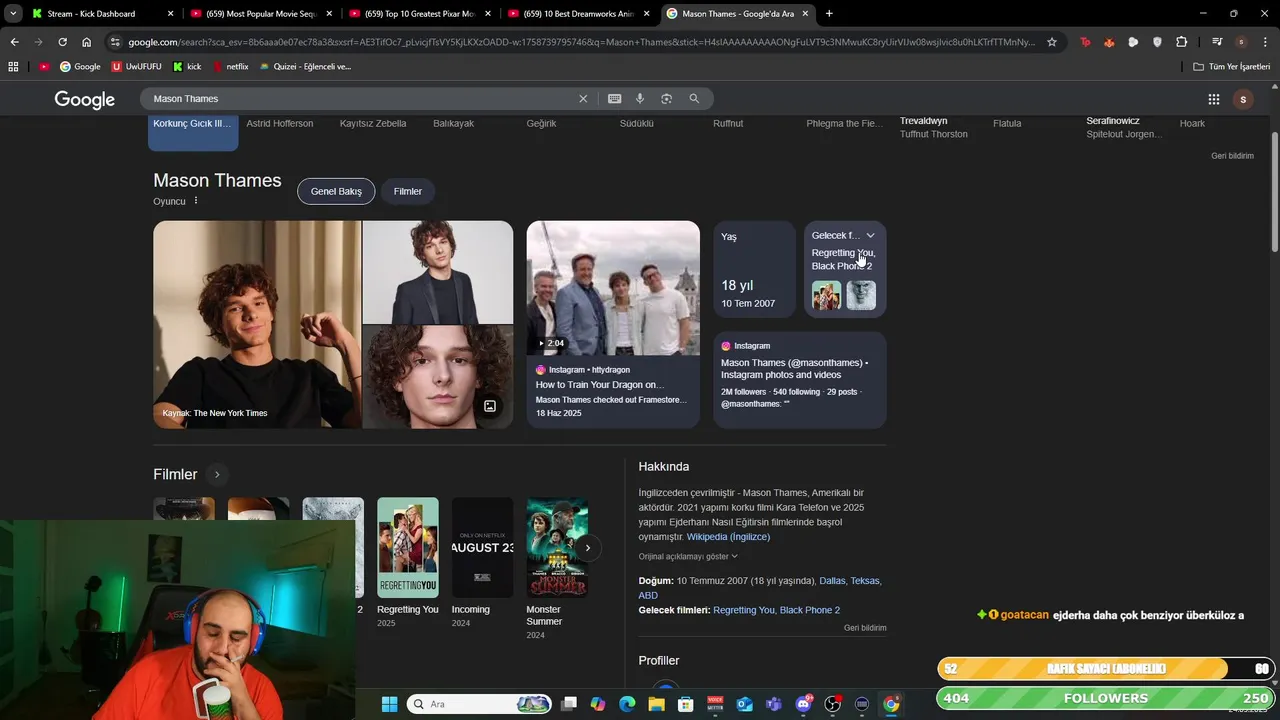Open the Incoming movie poster

[x=482, y=547]
